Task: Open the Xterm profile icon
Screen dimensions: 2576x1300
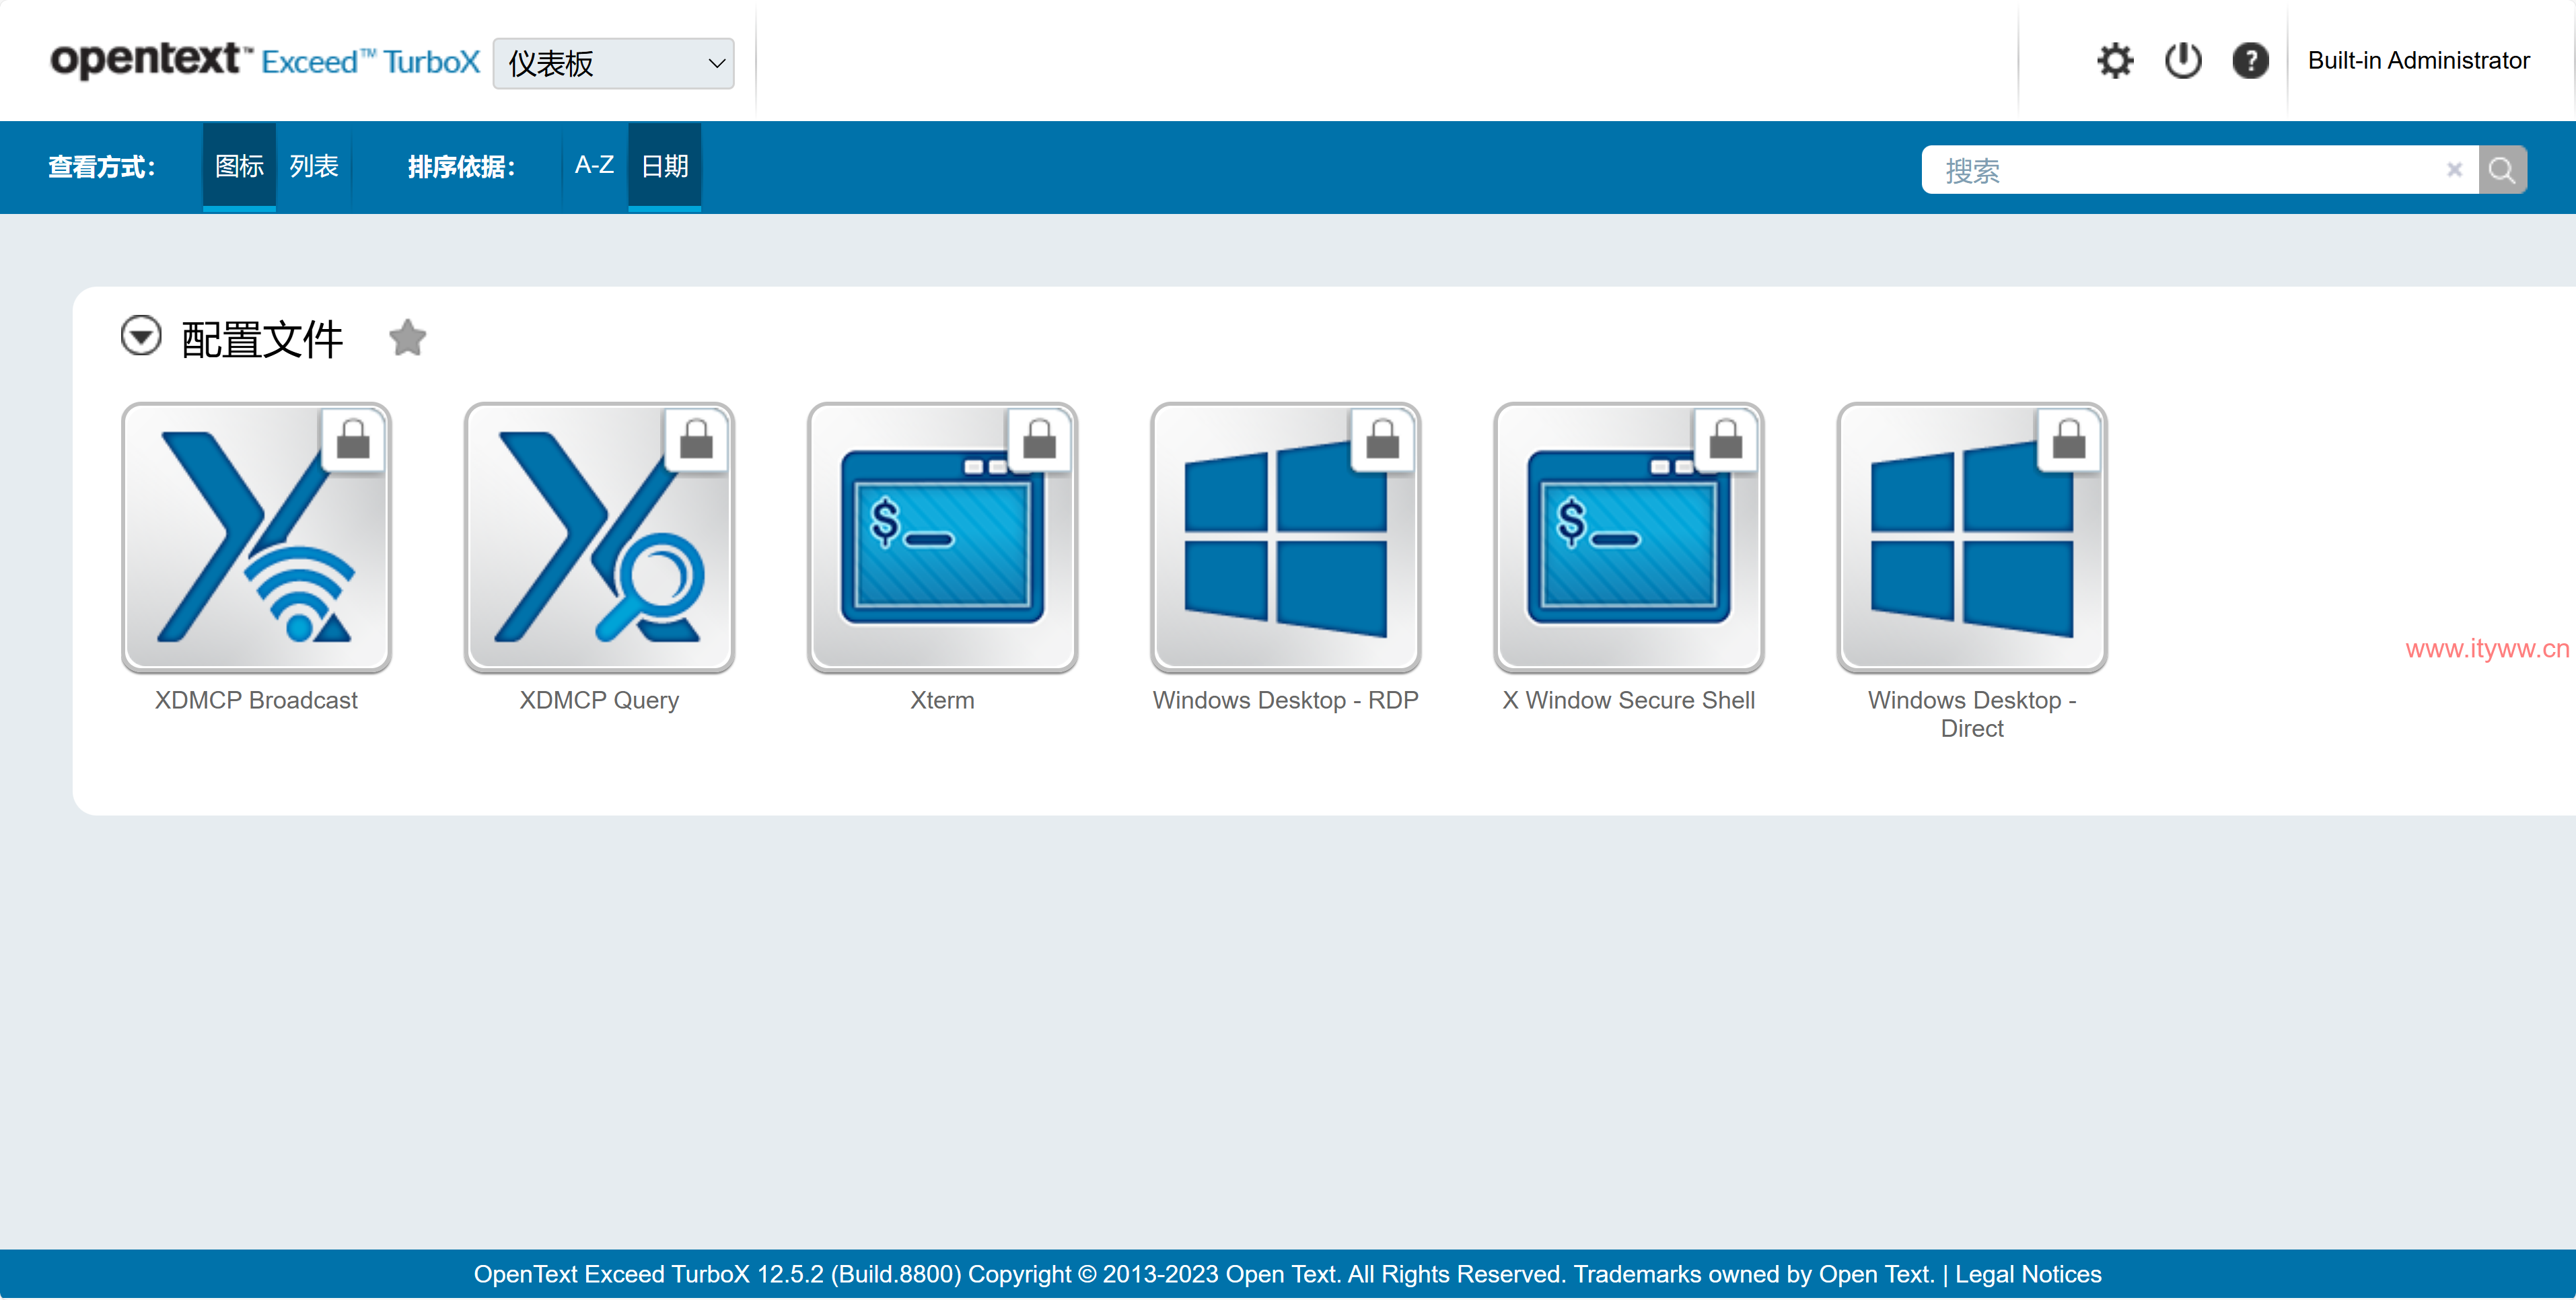Action: (942, 538)
